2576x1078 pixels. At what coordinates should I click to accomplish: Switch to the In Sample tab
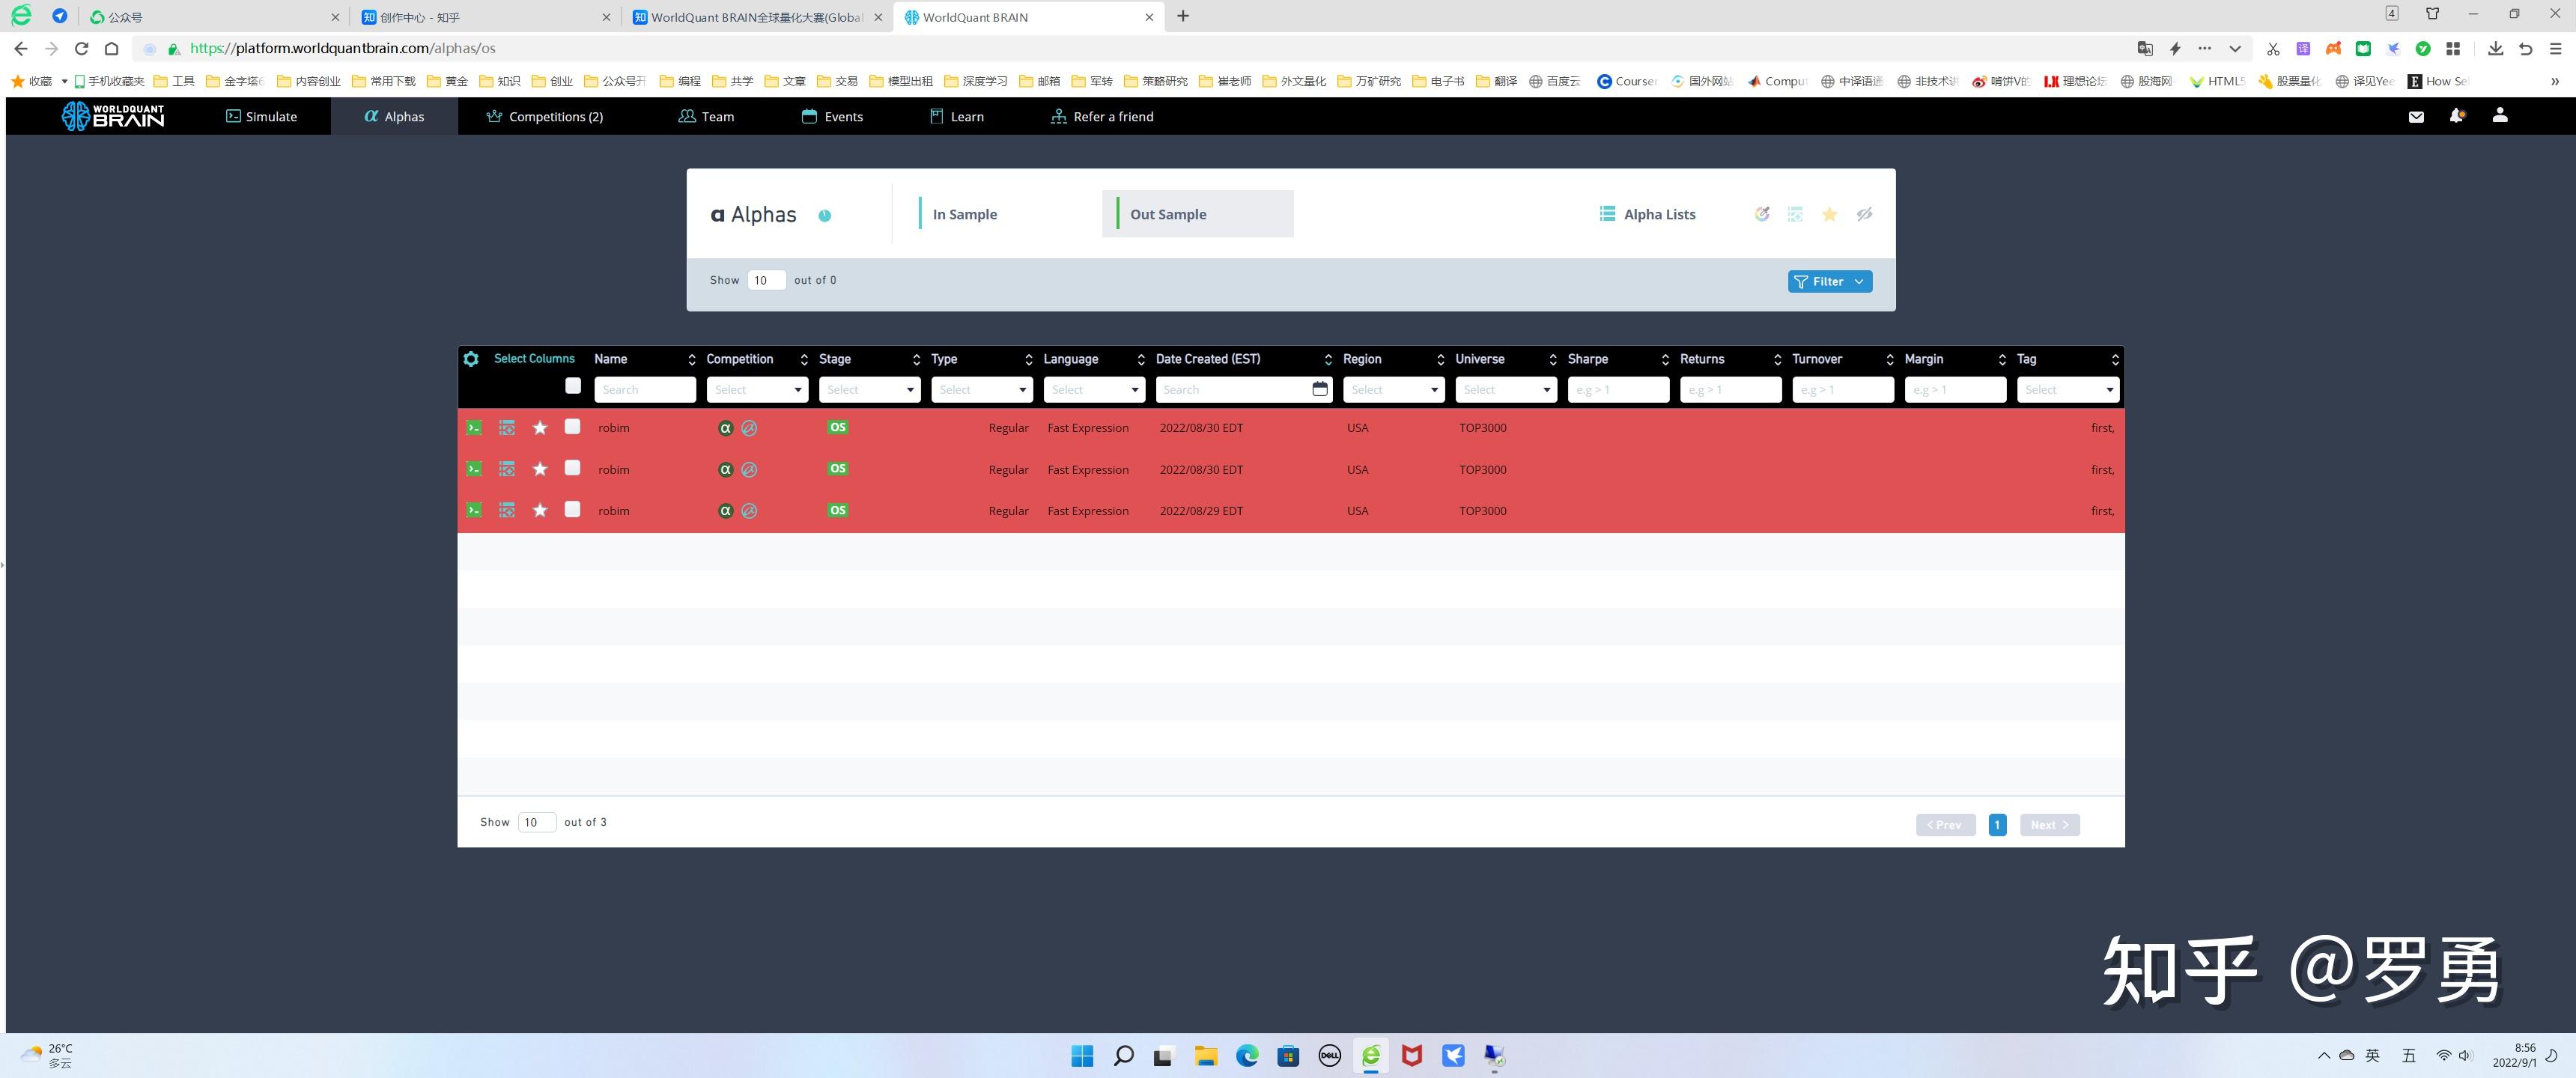point(964,214)
